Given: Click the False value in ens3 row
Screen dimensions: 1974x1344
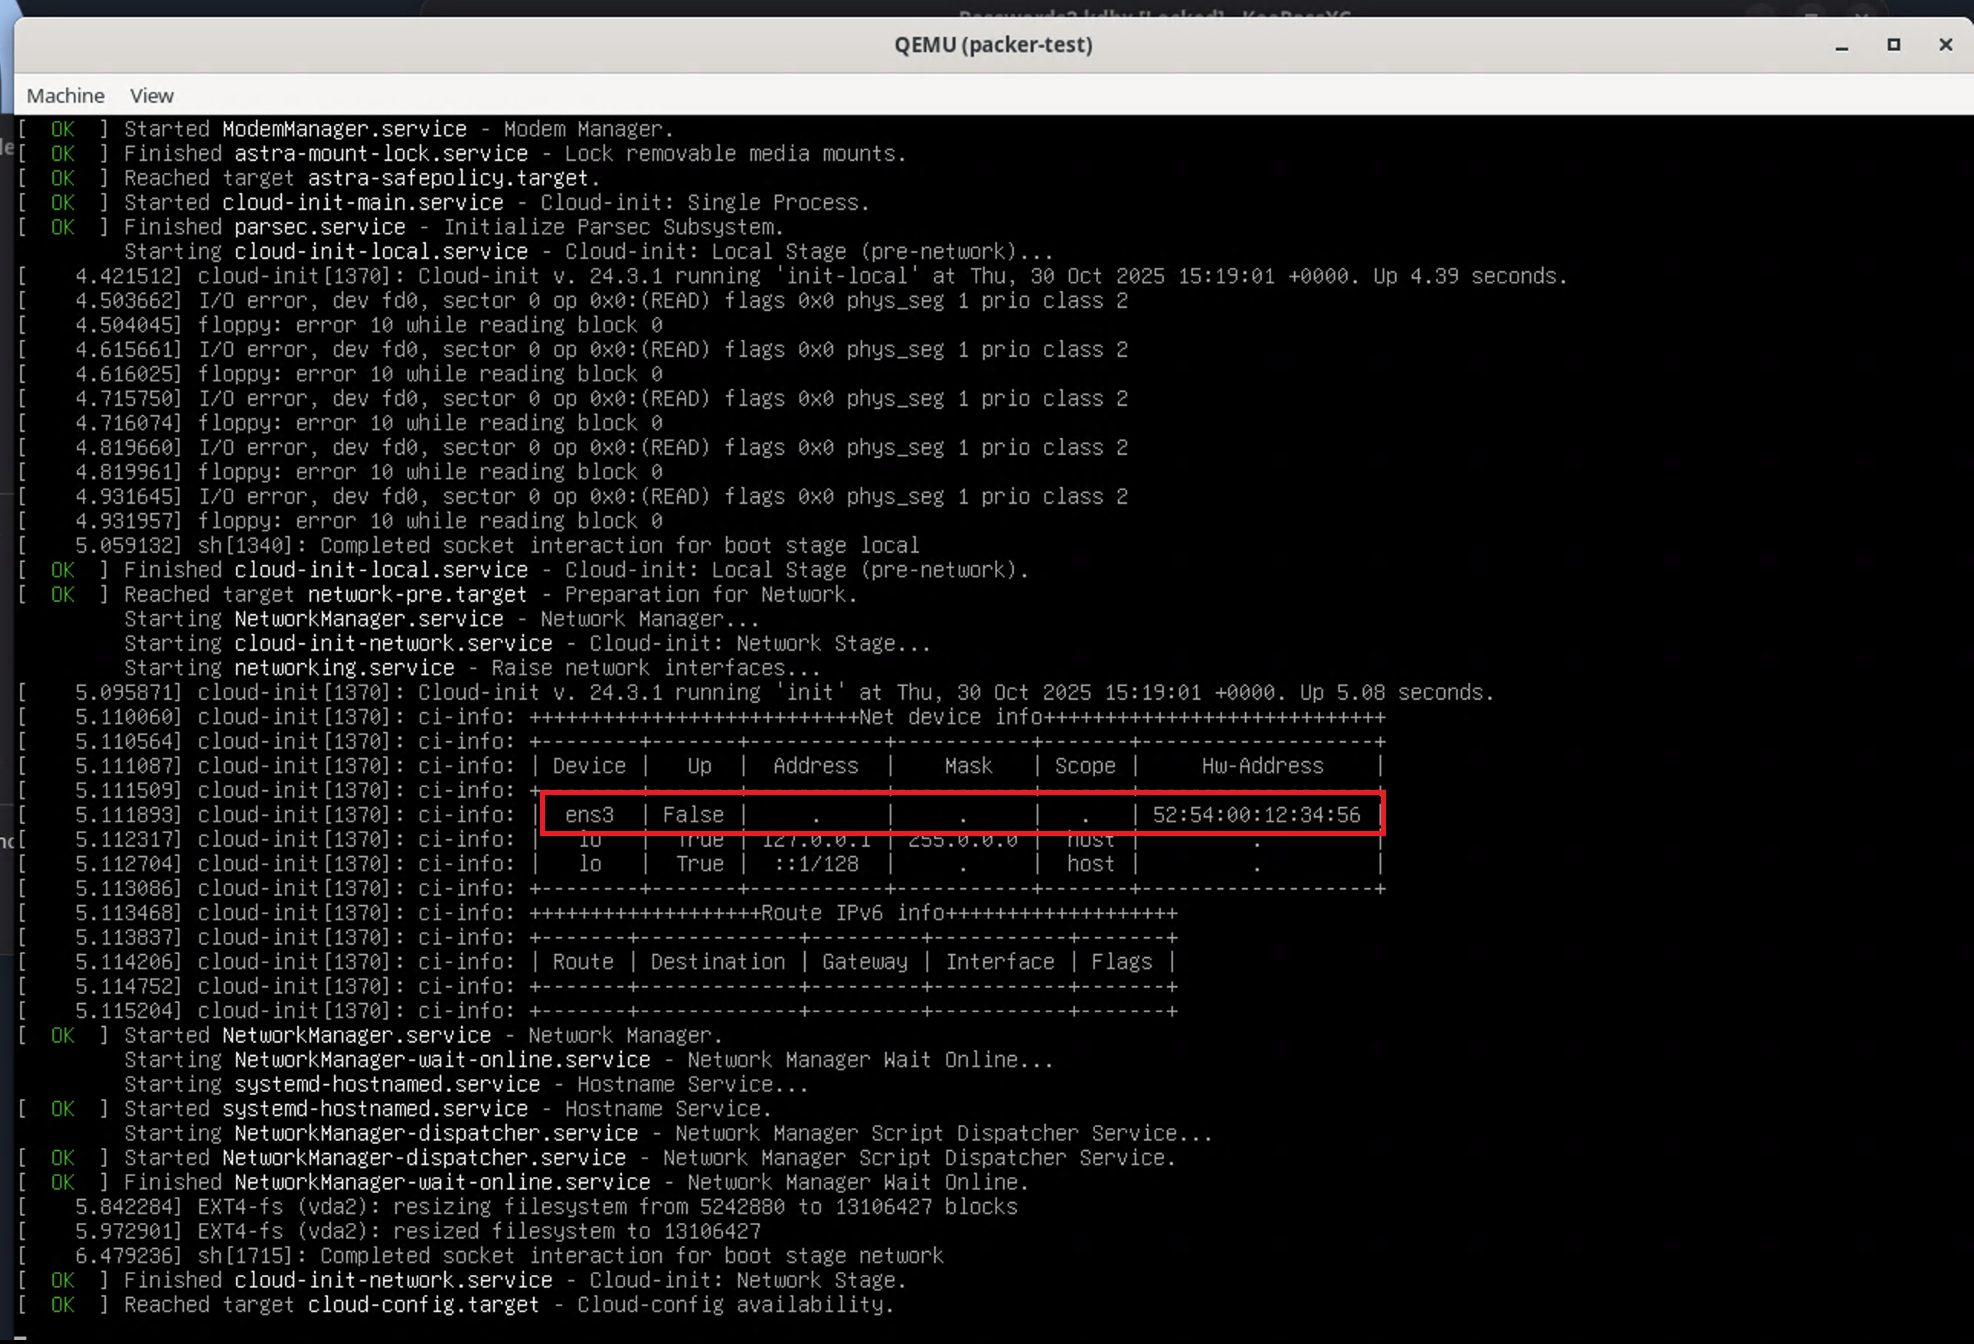Looking at the screenshot, I should point(693,815).
